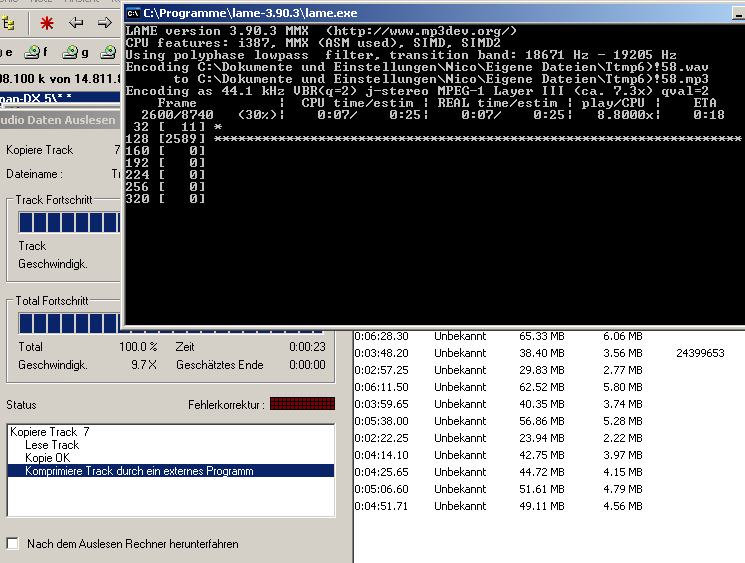Click the track row with duration 0:03:59.65
This screenshot has width=745, height=563.
click(x=549, y=404)
